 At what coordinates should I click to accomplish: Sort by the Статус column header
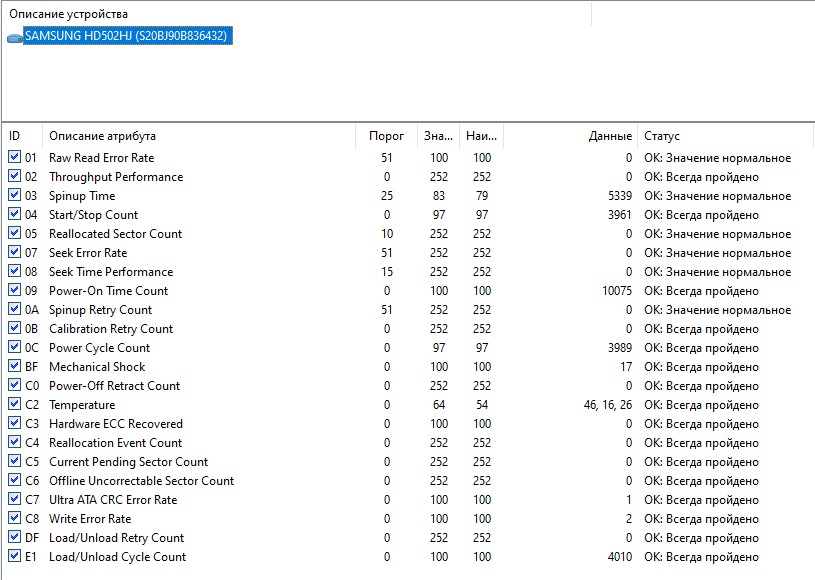pos(662,136)
